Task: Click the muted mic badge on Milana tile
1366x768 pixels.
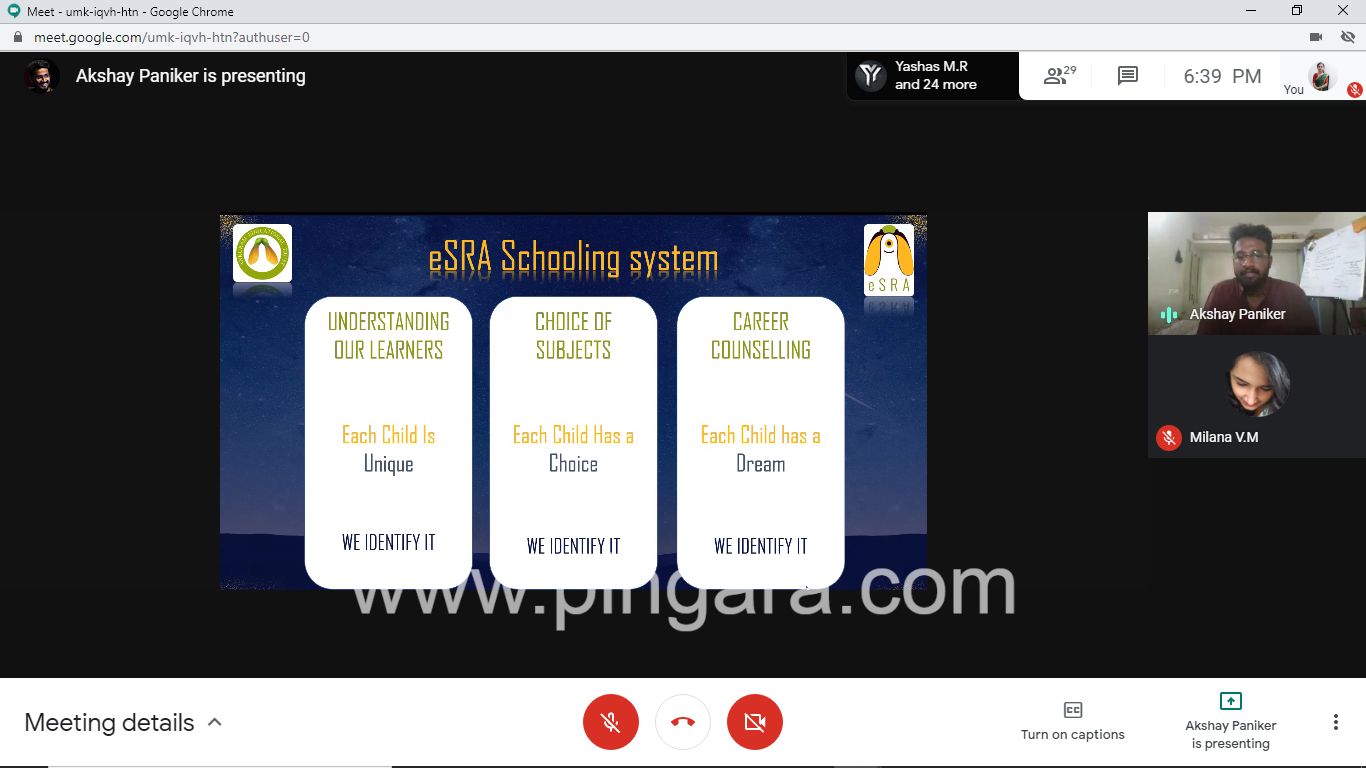Action: pos(1169,438)
